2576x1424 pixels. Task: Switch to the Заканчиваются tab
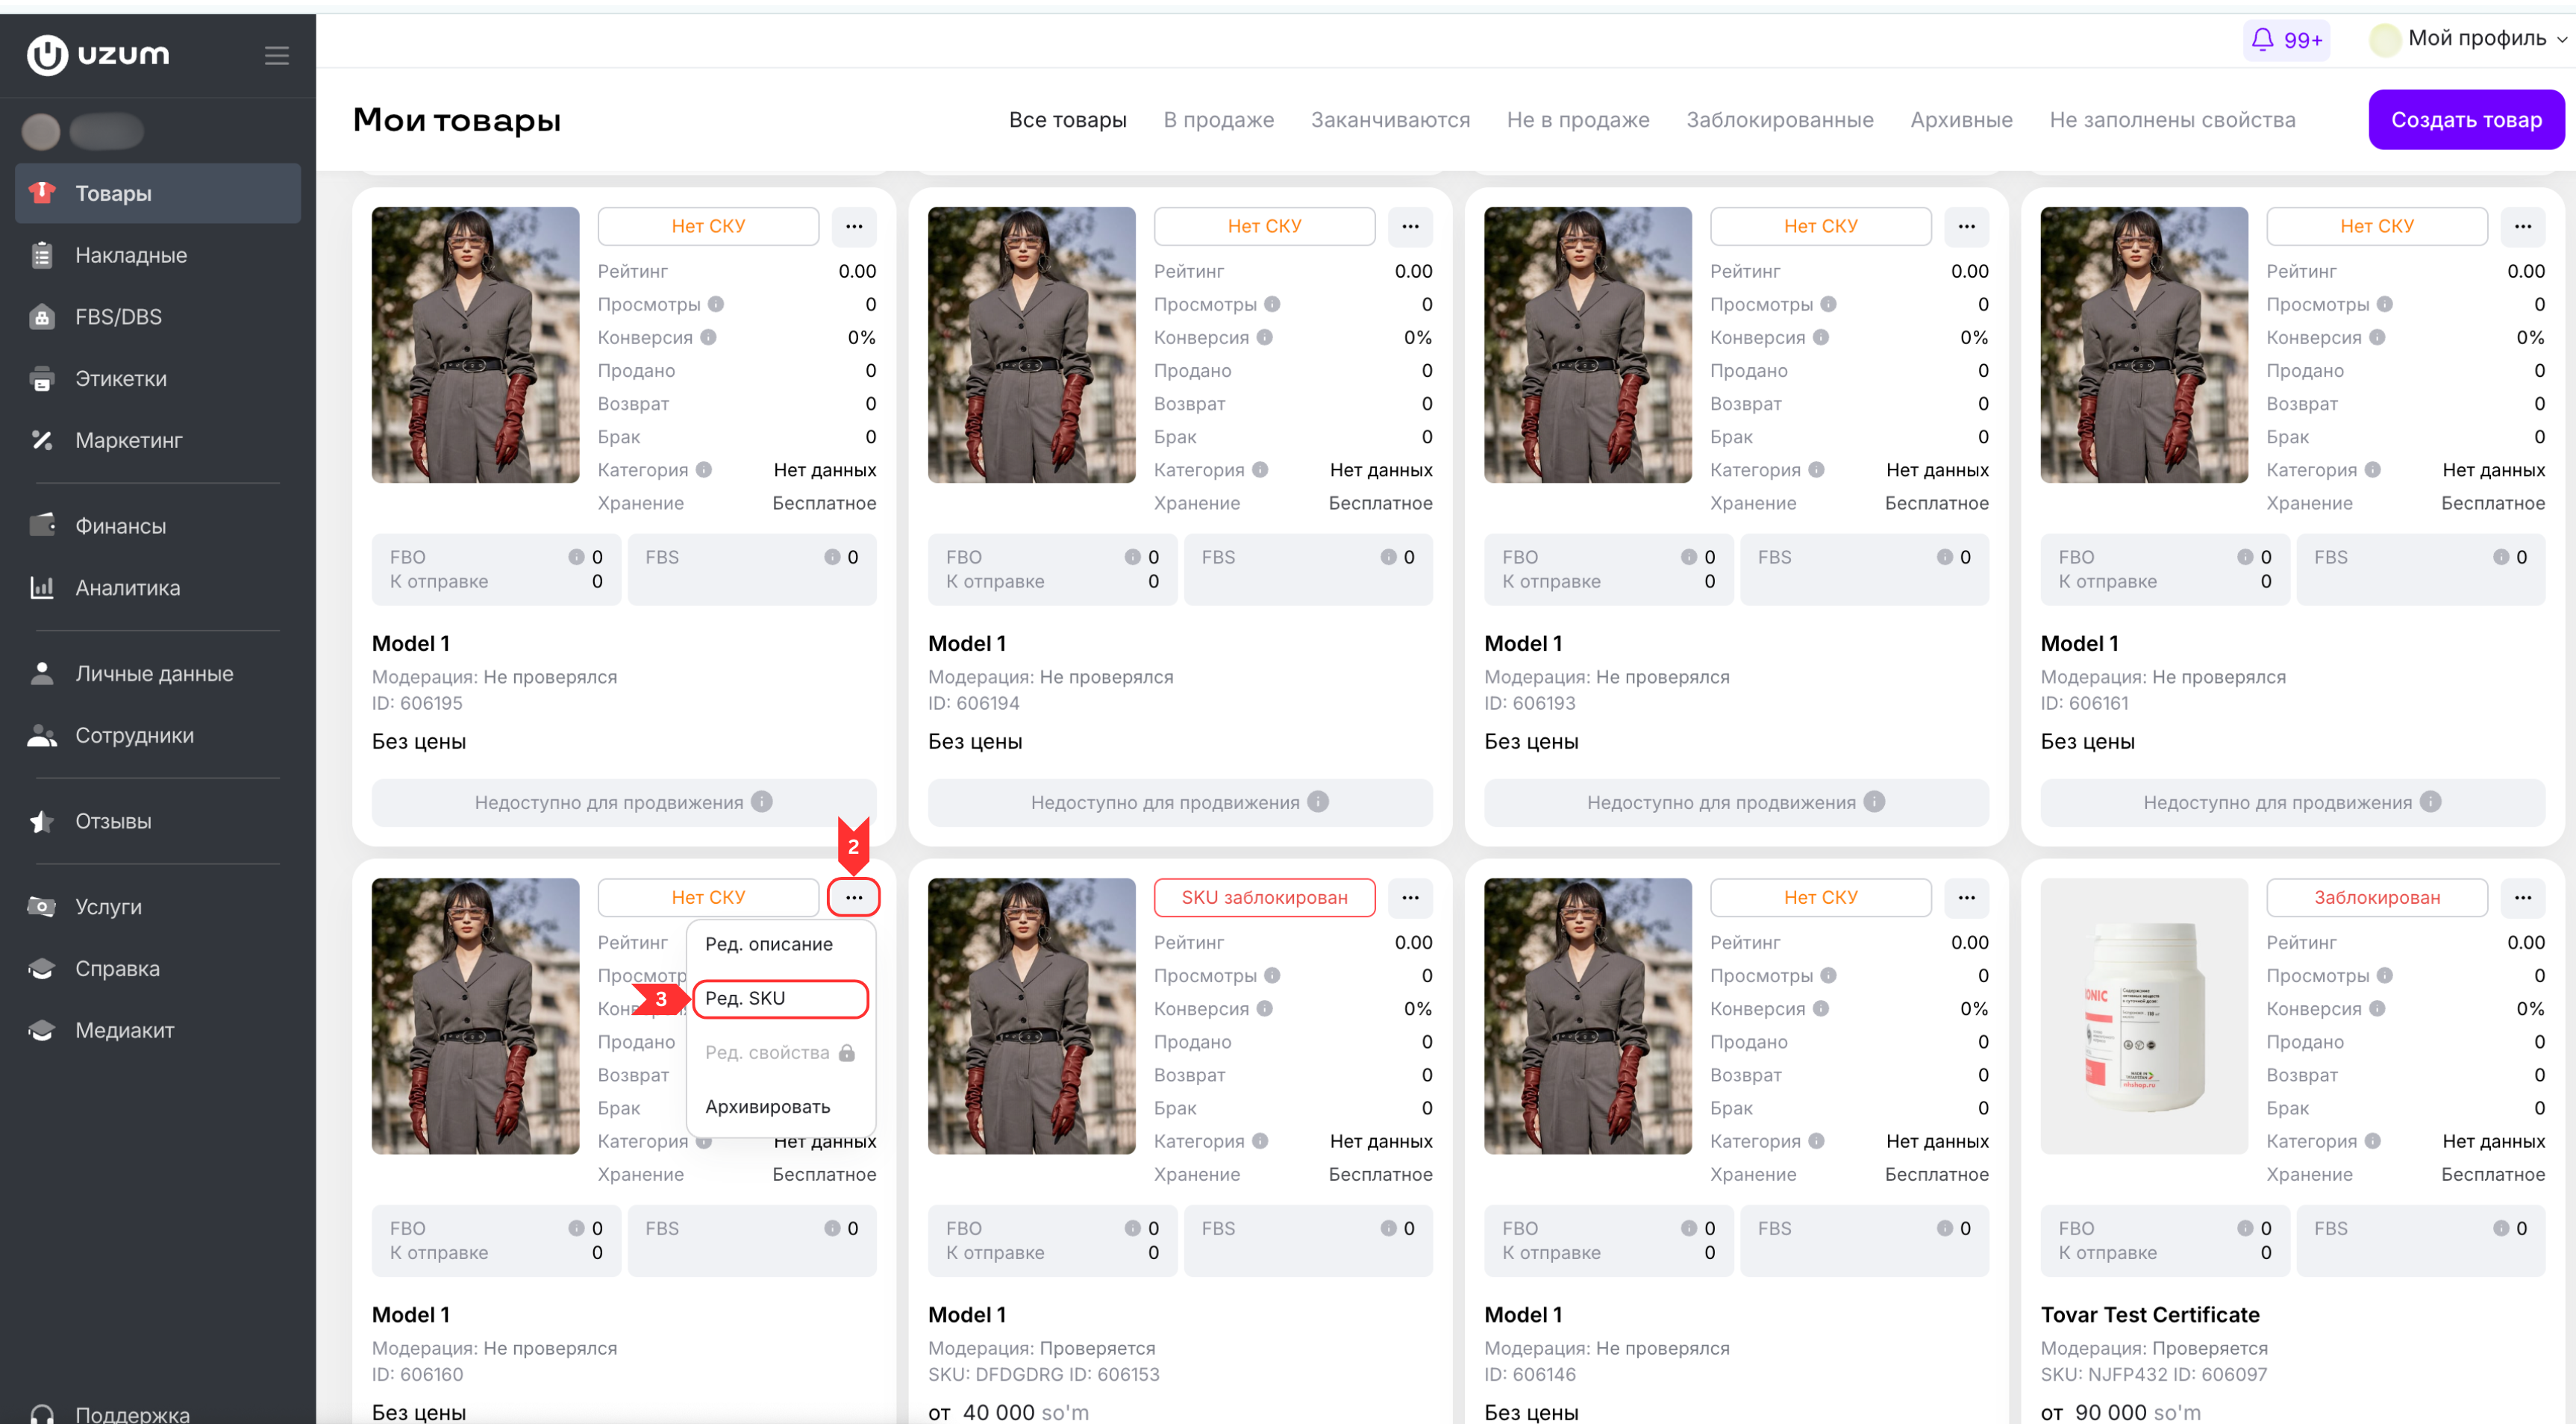[x=1390, y=120]
